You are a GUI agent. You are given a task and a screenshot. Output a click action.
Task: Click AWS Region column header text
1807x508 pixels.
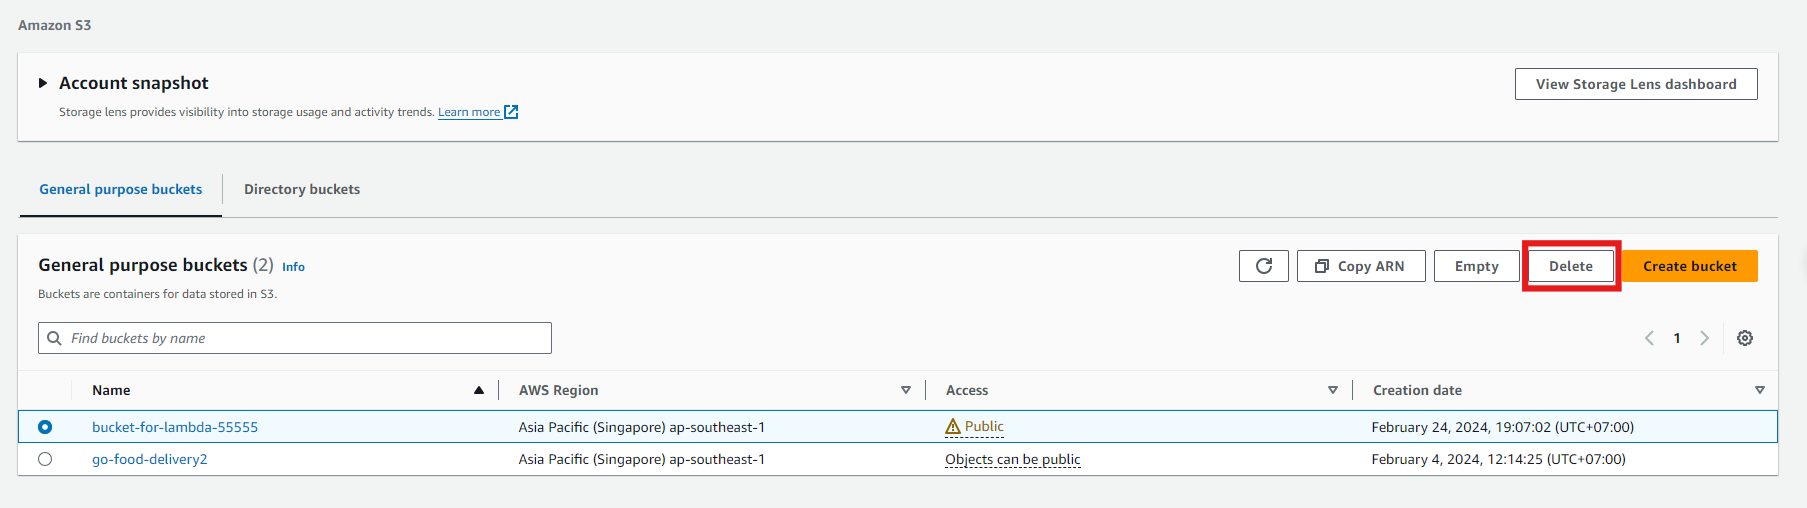(x=559, y=390)
